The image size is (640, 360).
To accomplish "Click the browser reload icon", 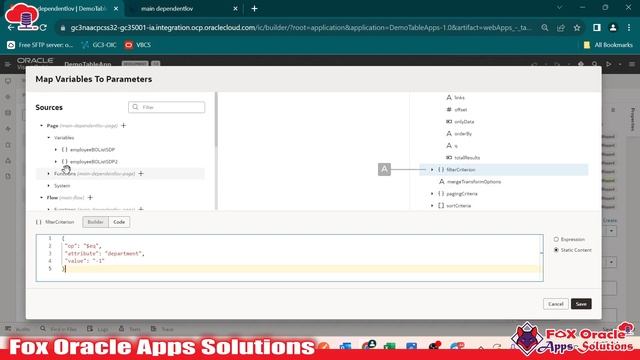I will [x=43, y=28].
